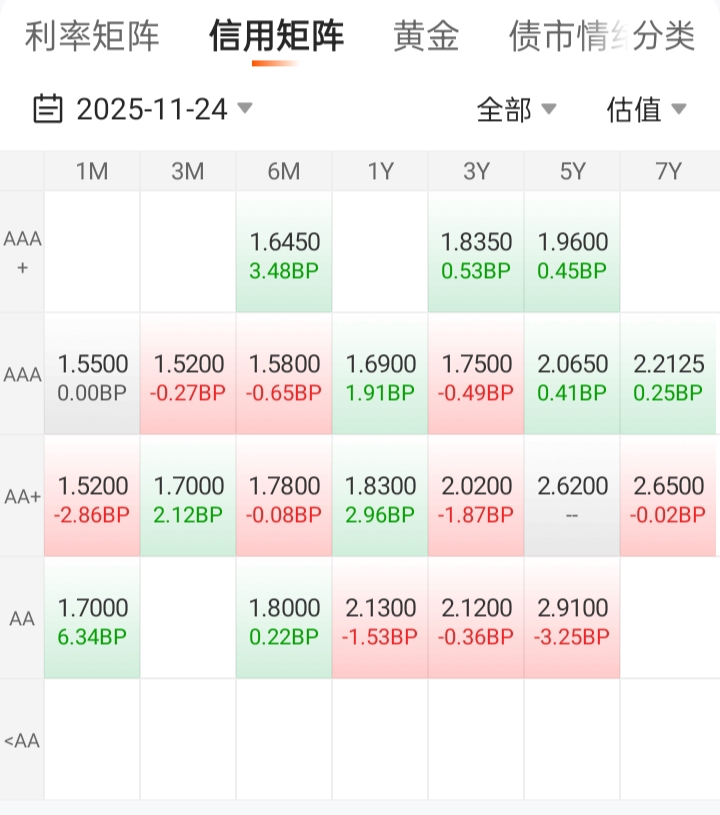This screenshot has height=815, width=720.
Task: Select the 信用矩阵 tab
Action: pyautogui.click(x=276, y=37)
